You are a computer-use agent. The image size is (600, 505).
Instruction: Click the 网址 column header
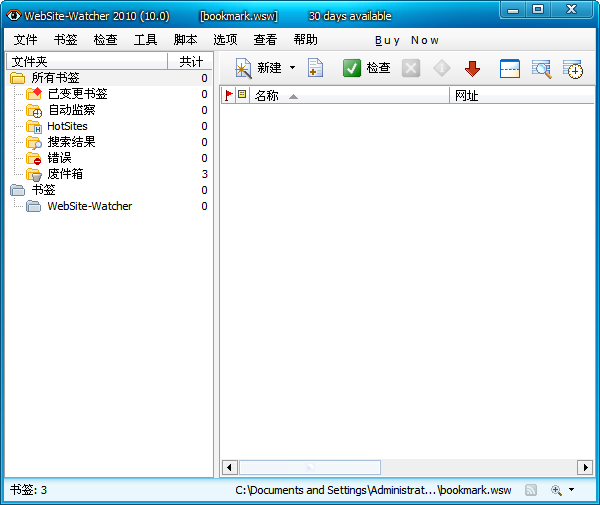click(522, 95)
